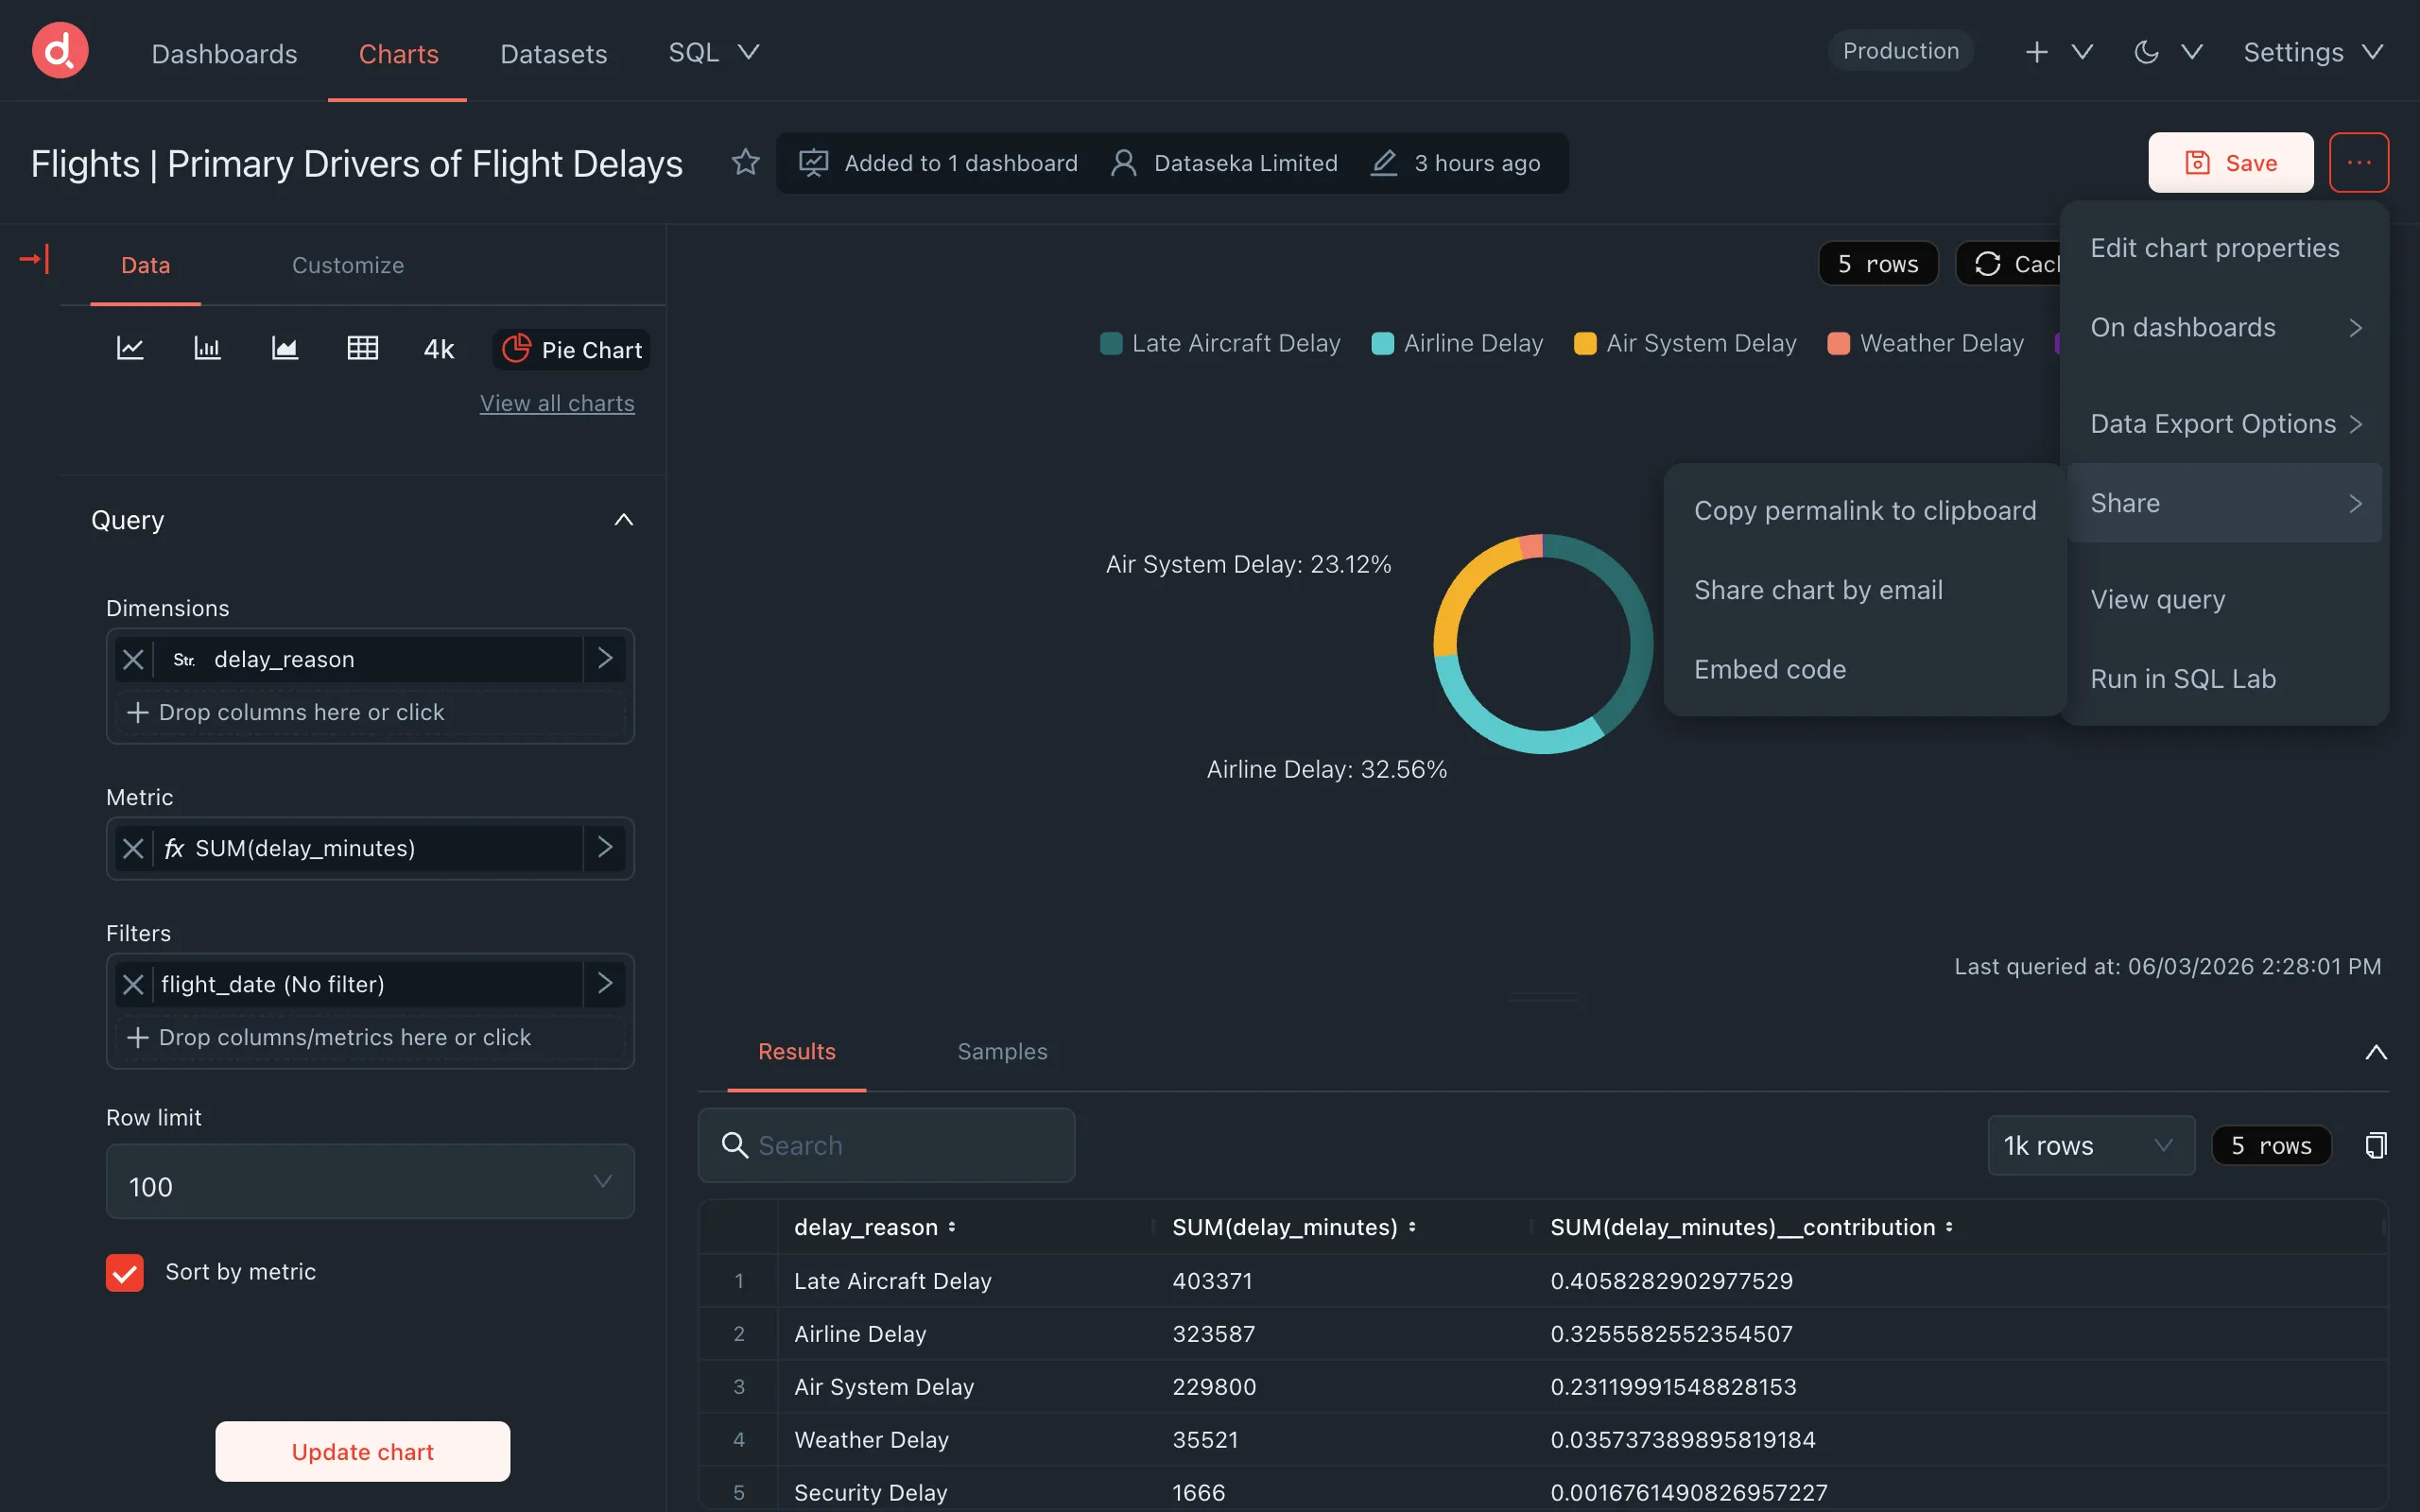Select the table chart type icon
Viewport: 2420px width, 1512px height.
[362, 348]
